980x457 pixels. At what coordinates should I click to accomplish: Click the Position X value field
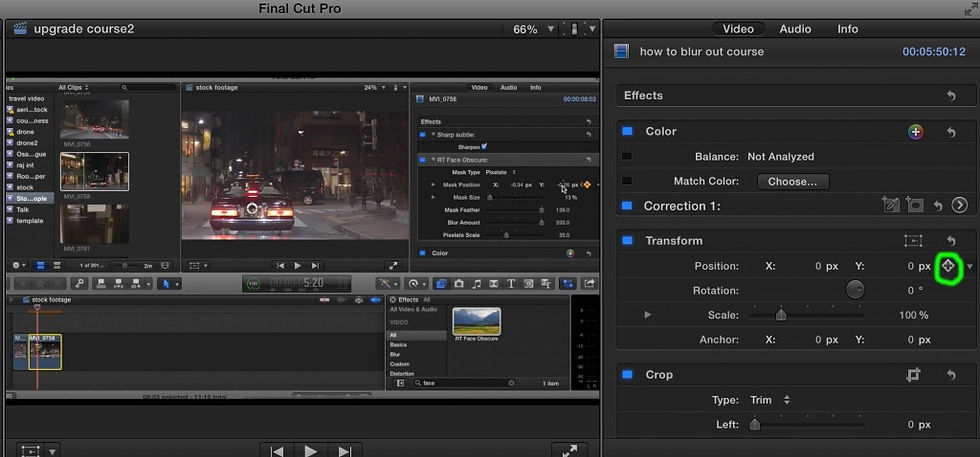pyautogui.click(x=826, y=266)
